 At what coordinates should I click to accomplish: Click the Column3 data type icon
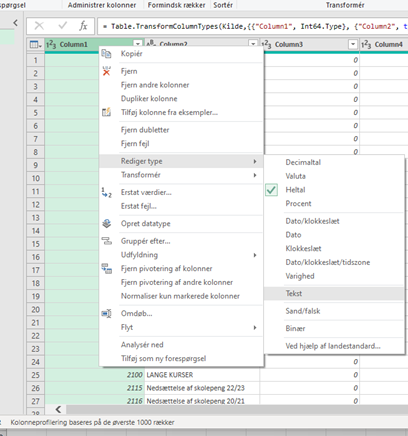(x=266, y=44)
